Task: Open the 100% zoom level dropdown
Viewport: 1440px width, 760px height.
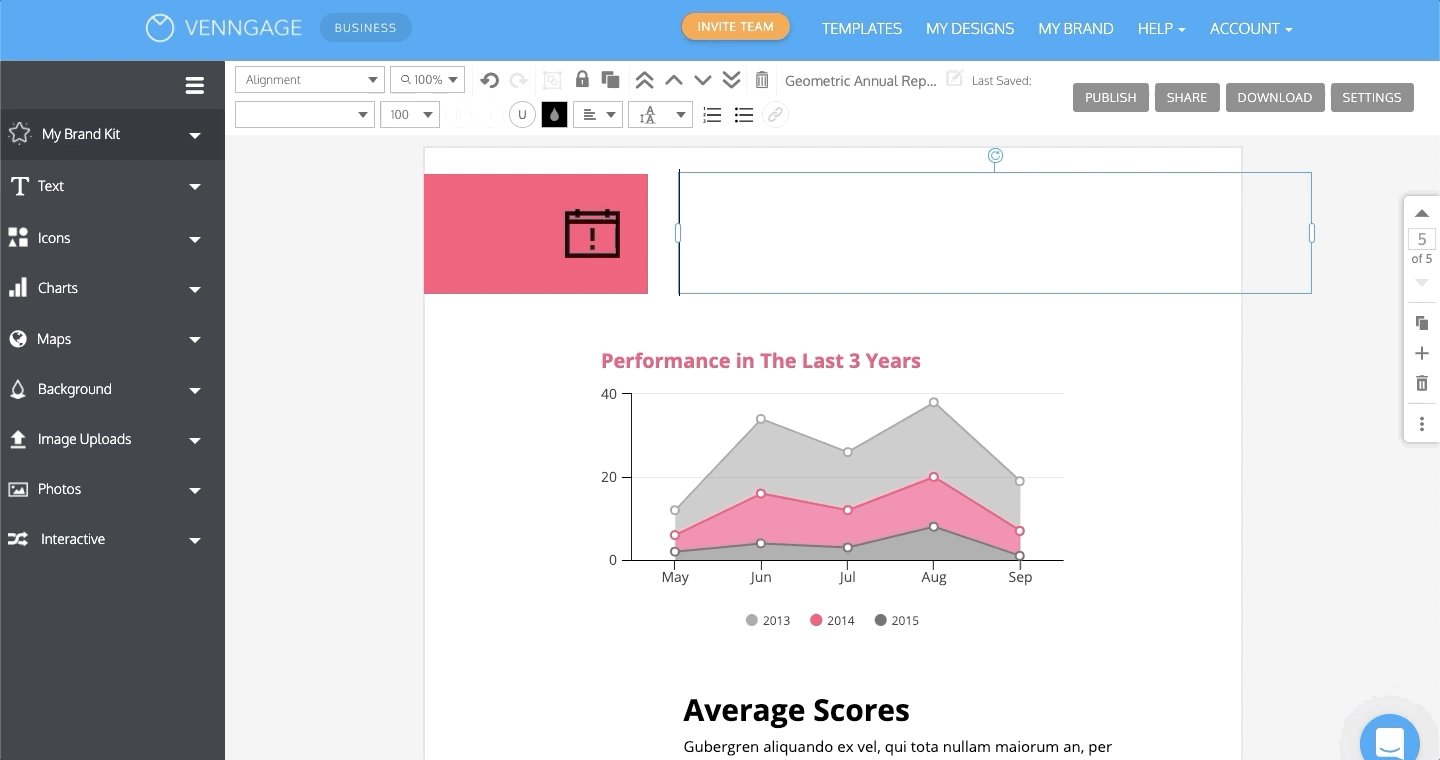Action: pyautogui.click(x=428, y=80)
